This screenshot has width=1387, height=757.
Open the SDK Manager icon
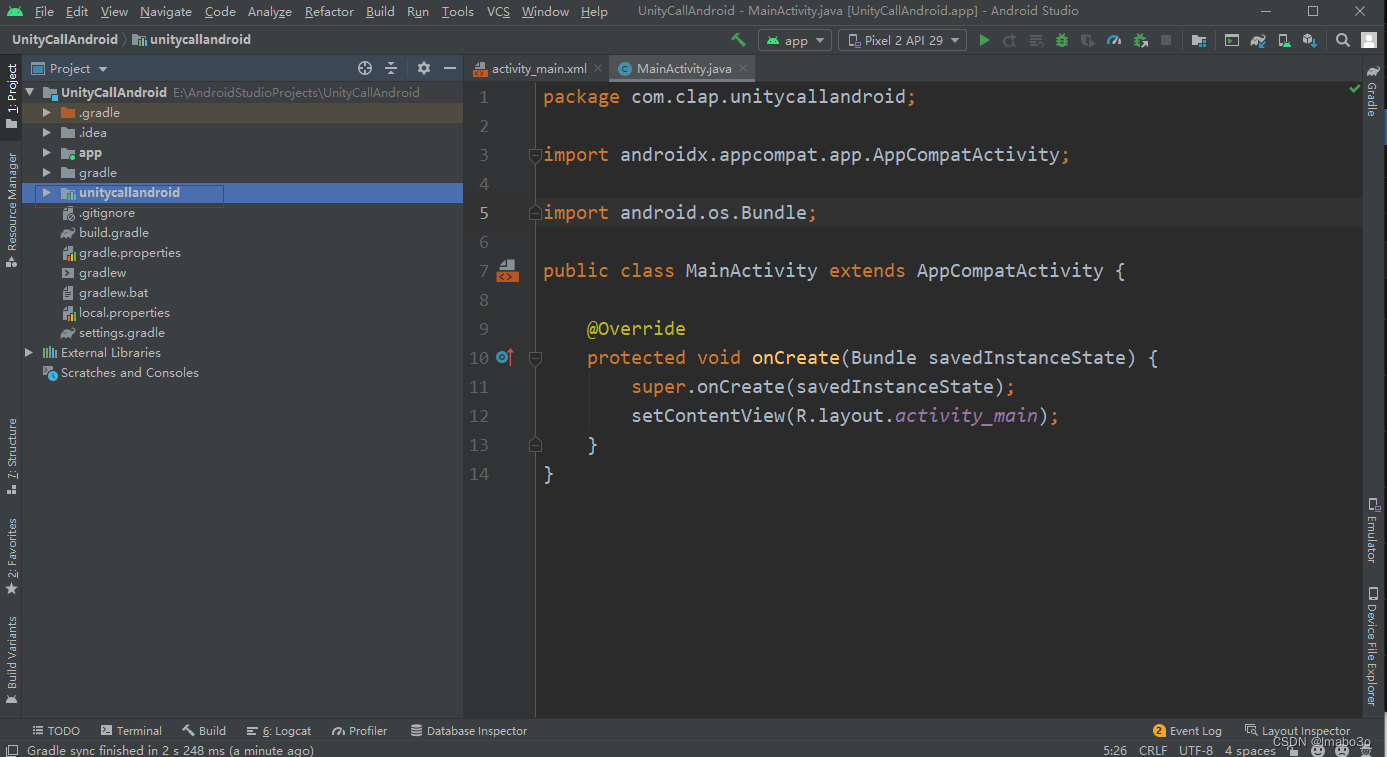(x=1310, y=41)
